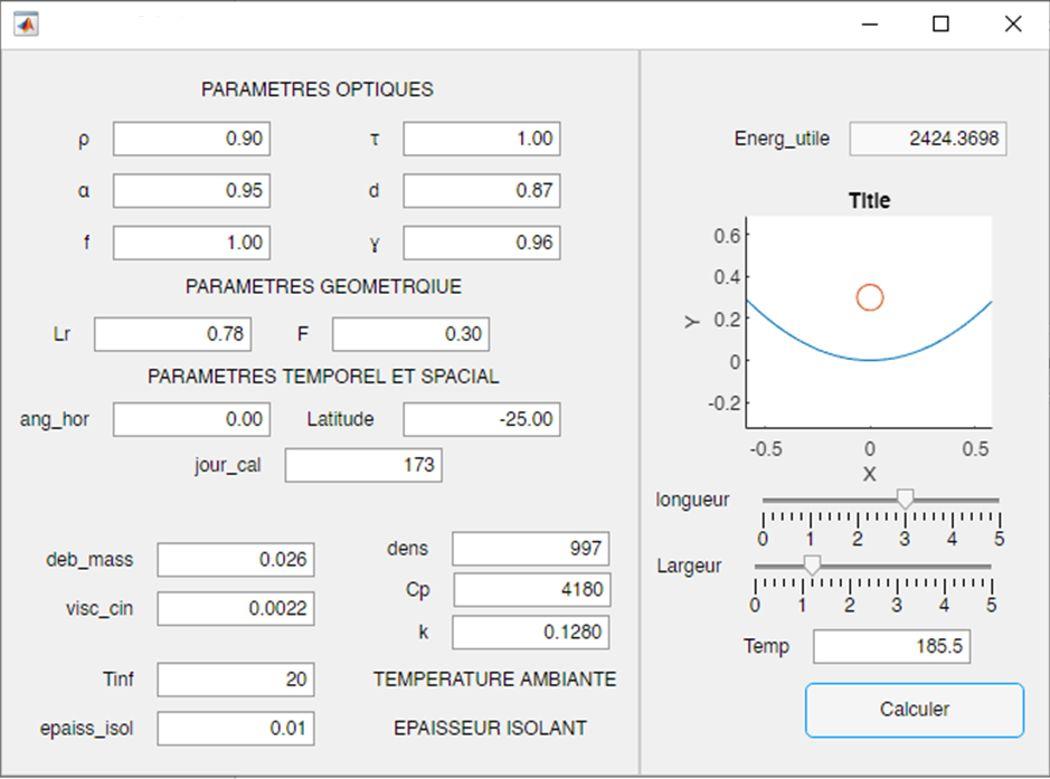Focus the F focal field 0.30
Screen dimensions: 1050x779
coord(410,334)
